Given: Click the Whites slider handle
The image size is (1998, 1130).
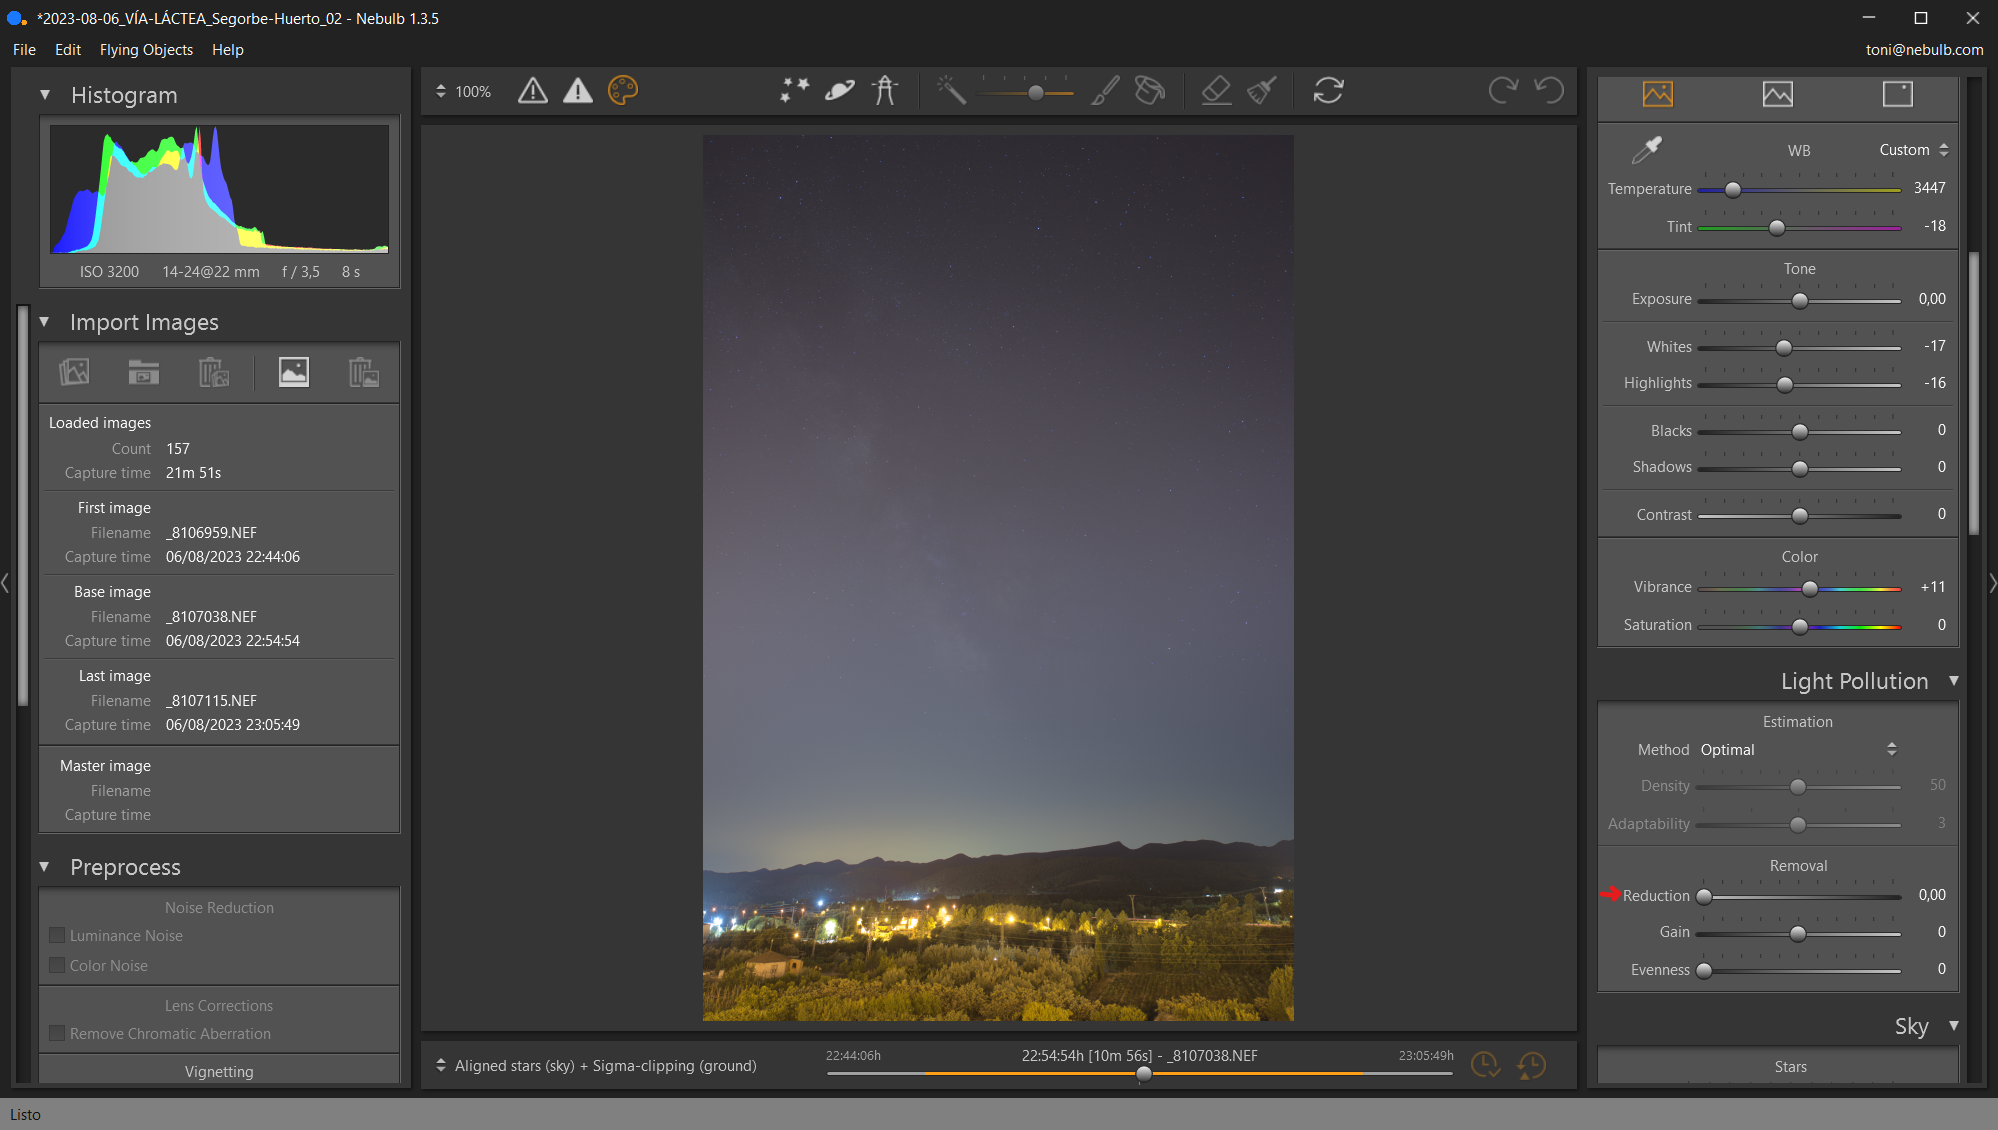Looking at the screenshot, I should click(x=1784, y=348).
